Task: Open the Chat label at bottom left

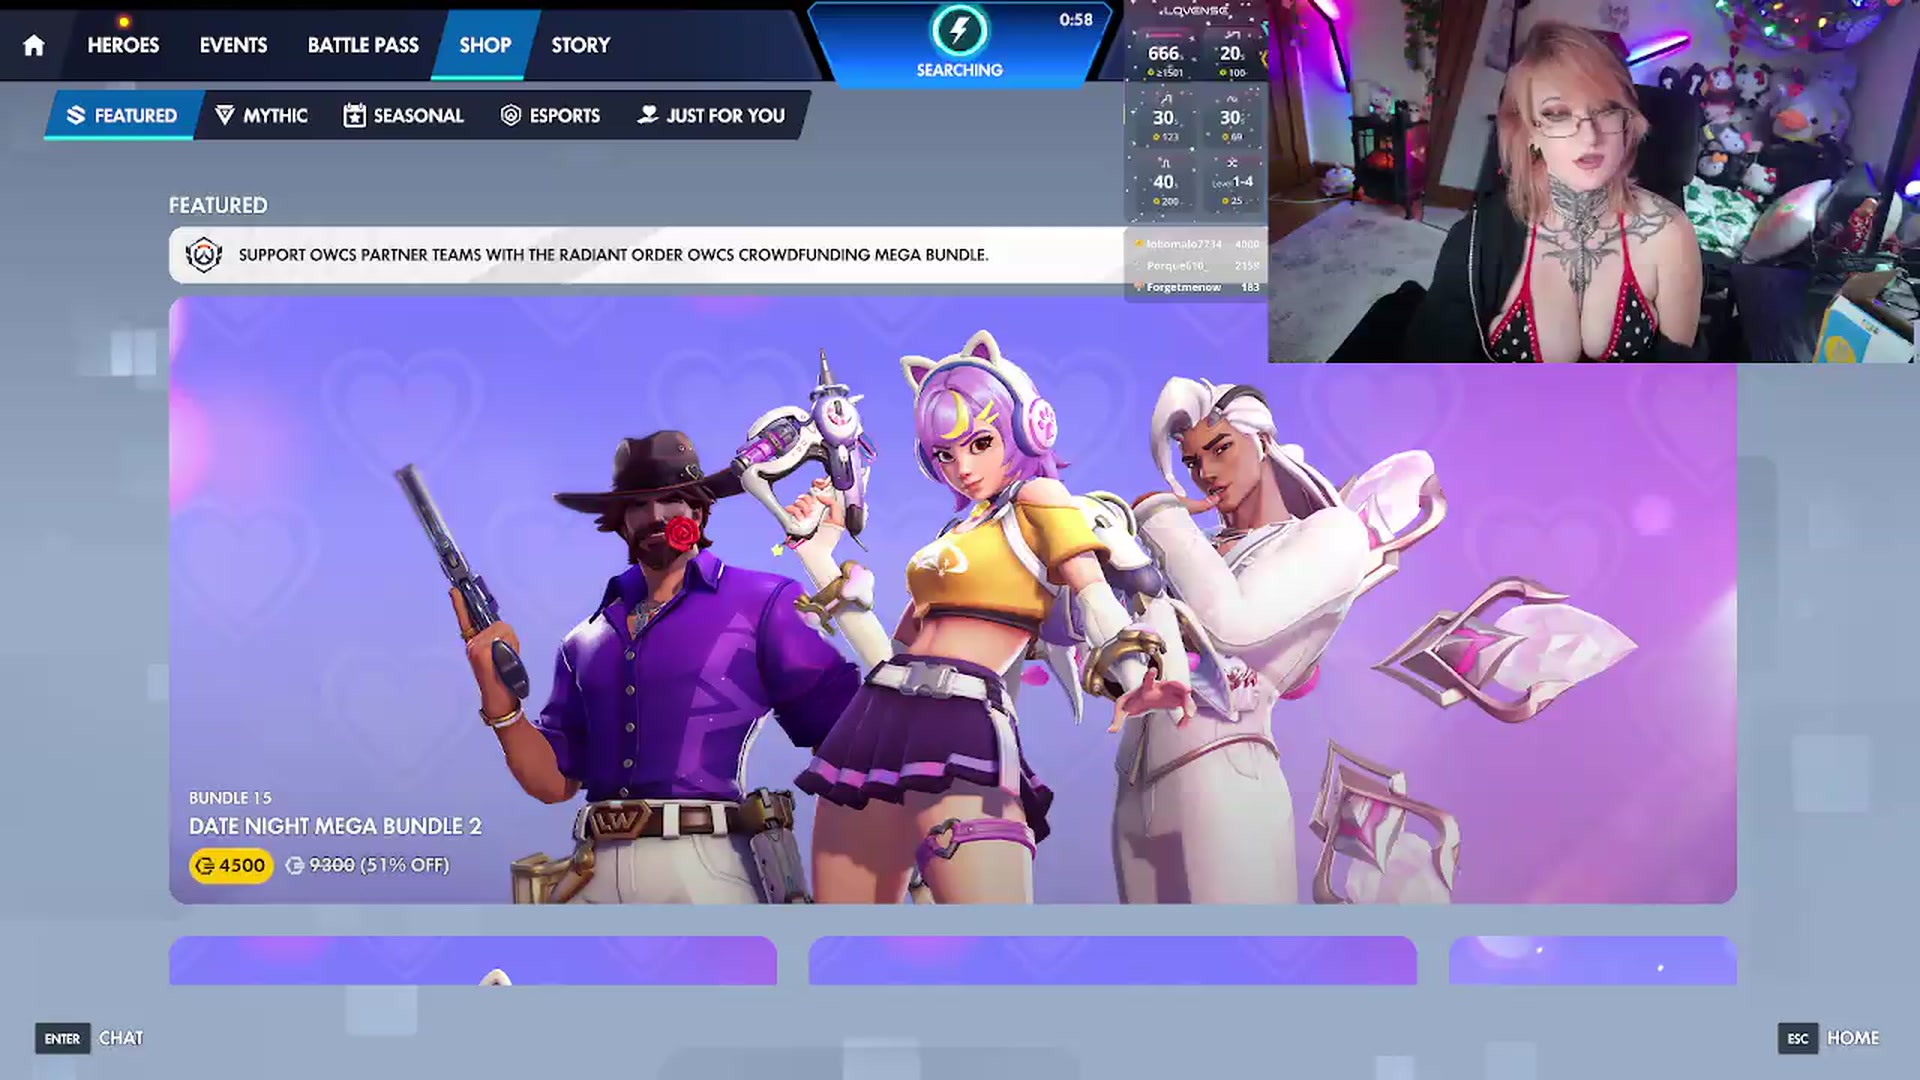Action: click(121, 1038)
